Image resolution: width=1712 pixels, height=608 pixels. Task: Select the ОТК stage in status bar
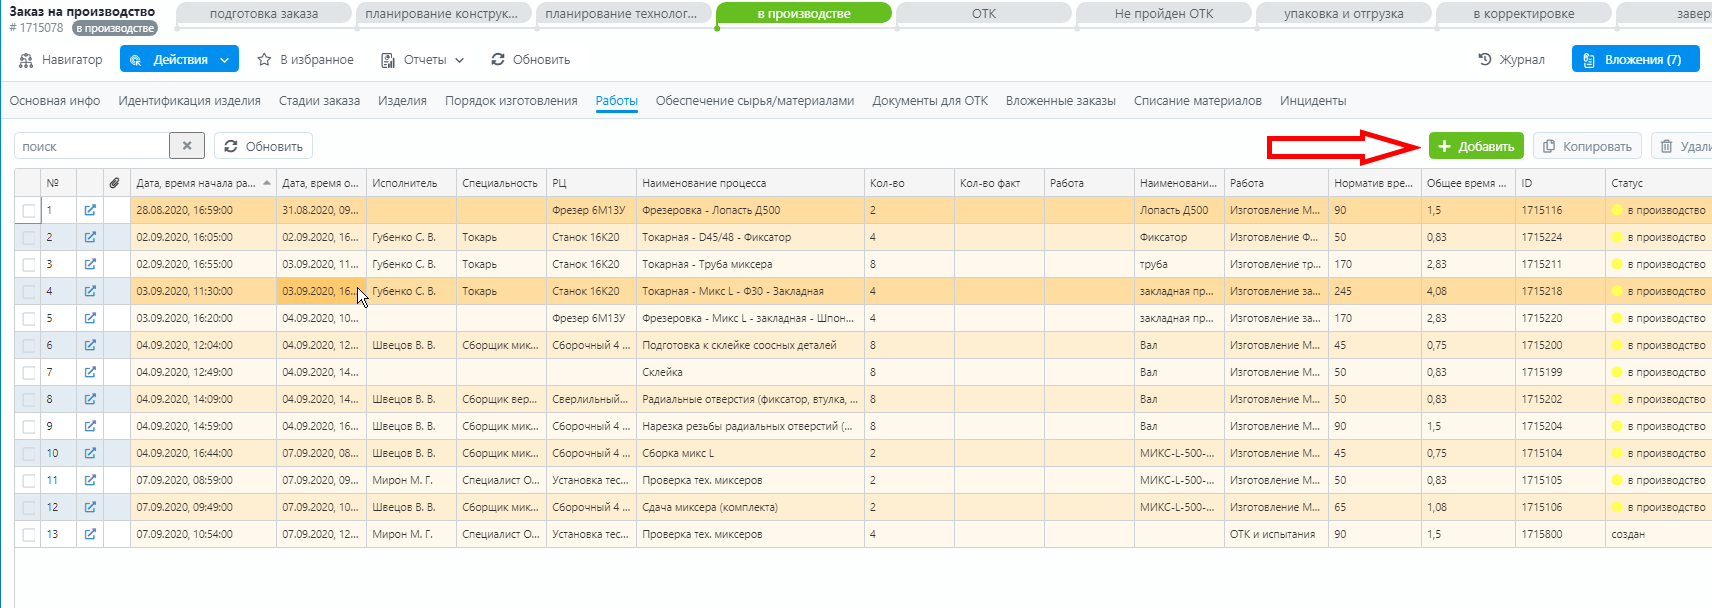point(983,14)
